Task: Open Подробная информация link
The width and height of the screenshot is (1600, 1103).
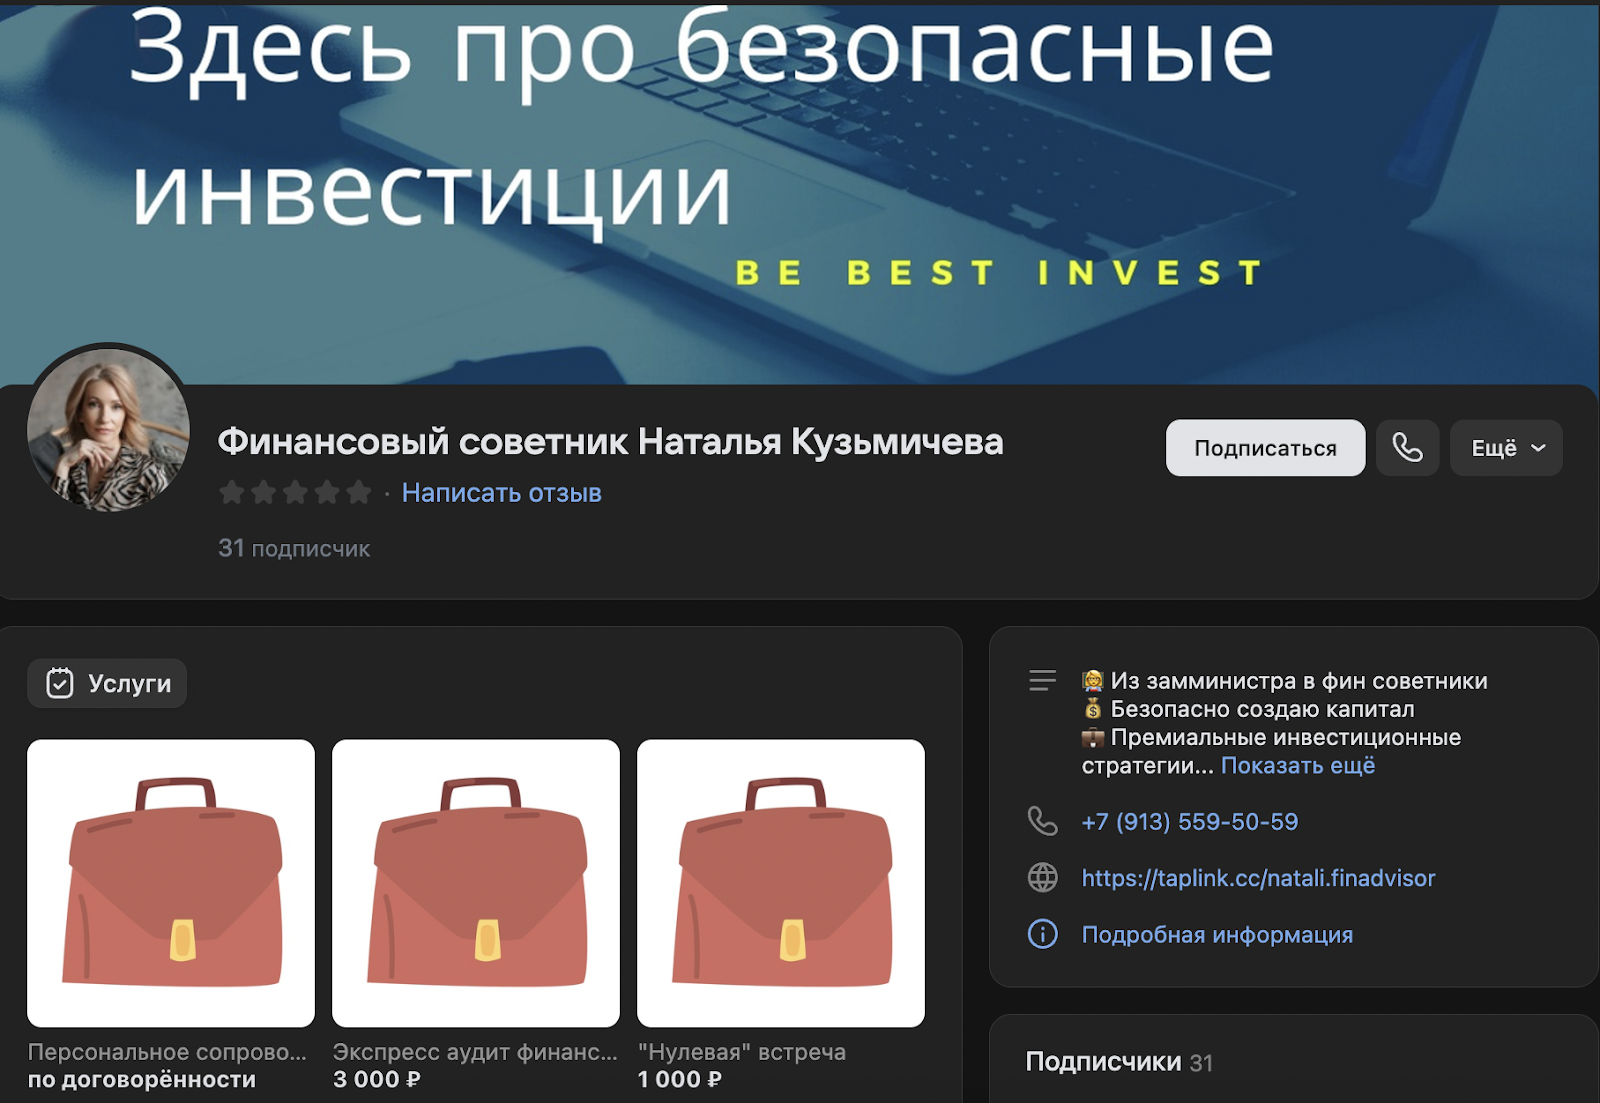Action: click(x=1217, y=935)
